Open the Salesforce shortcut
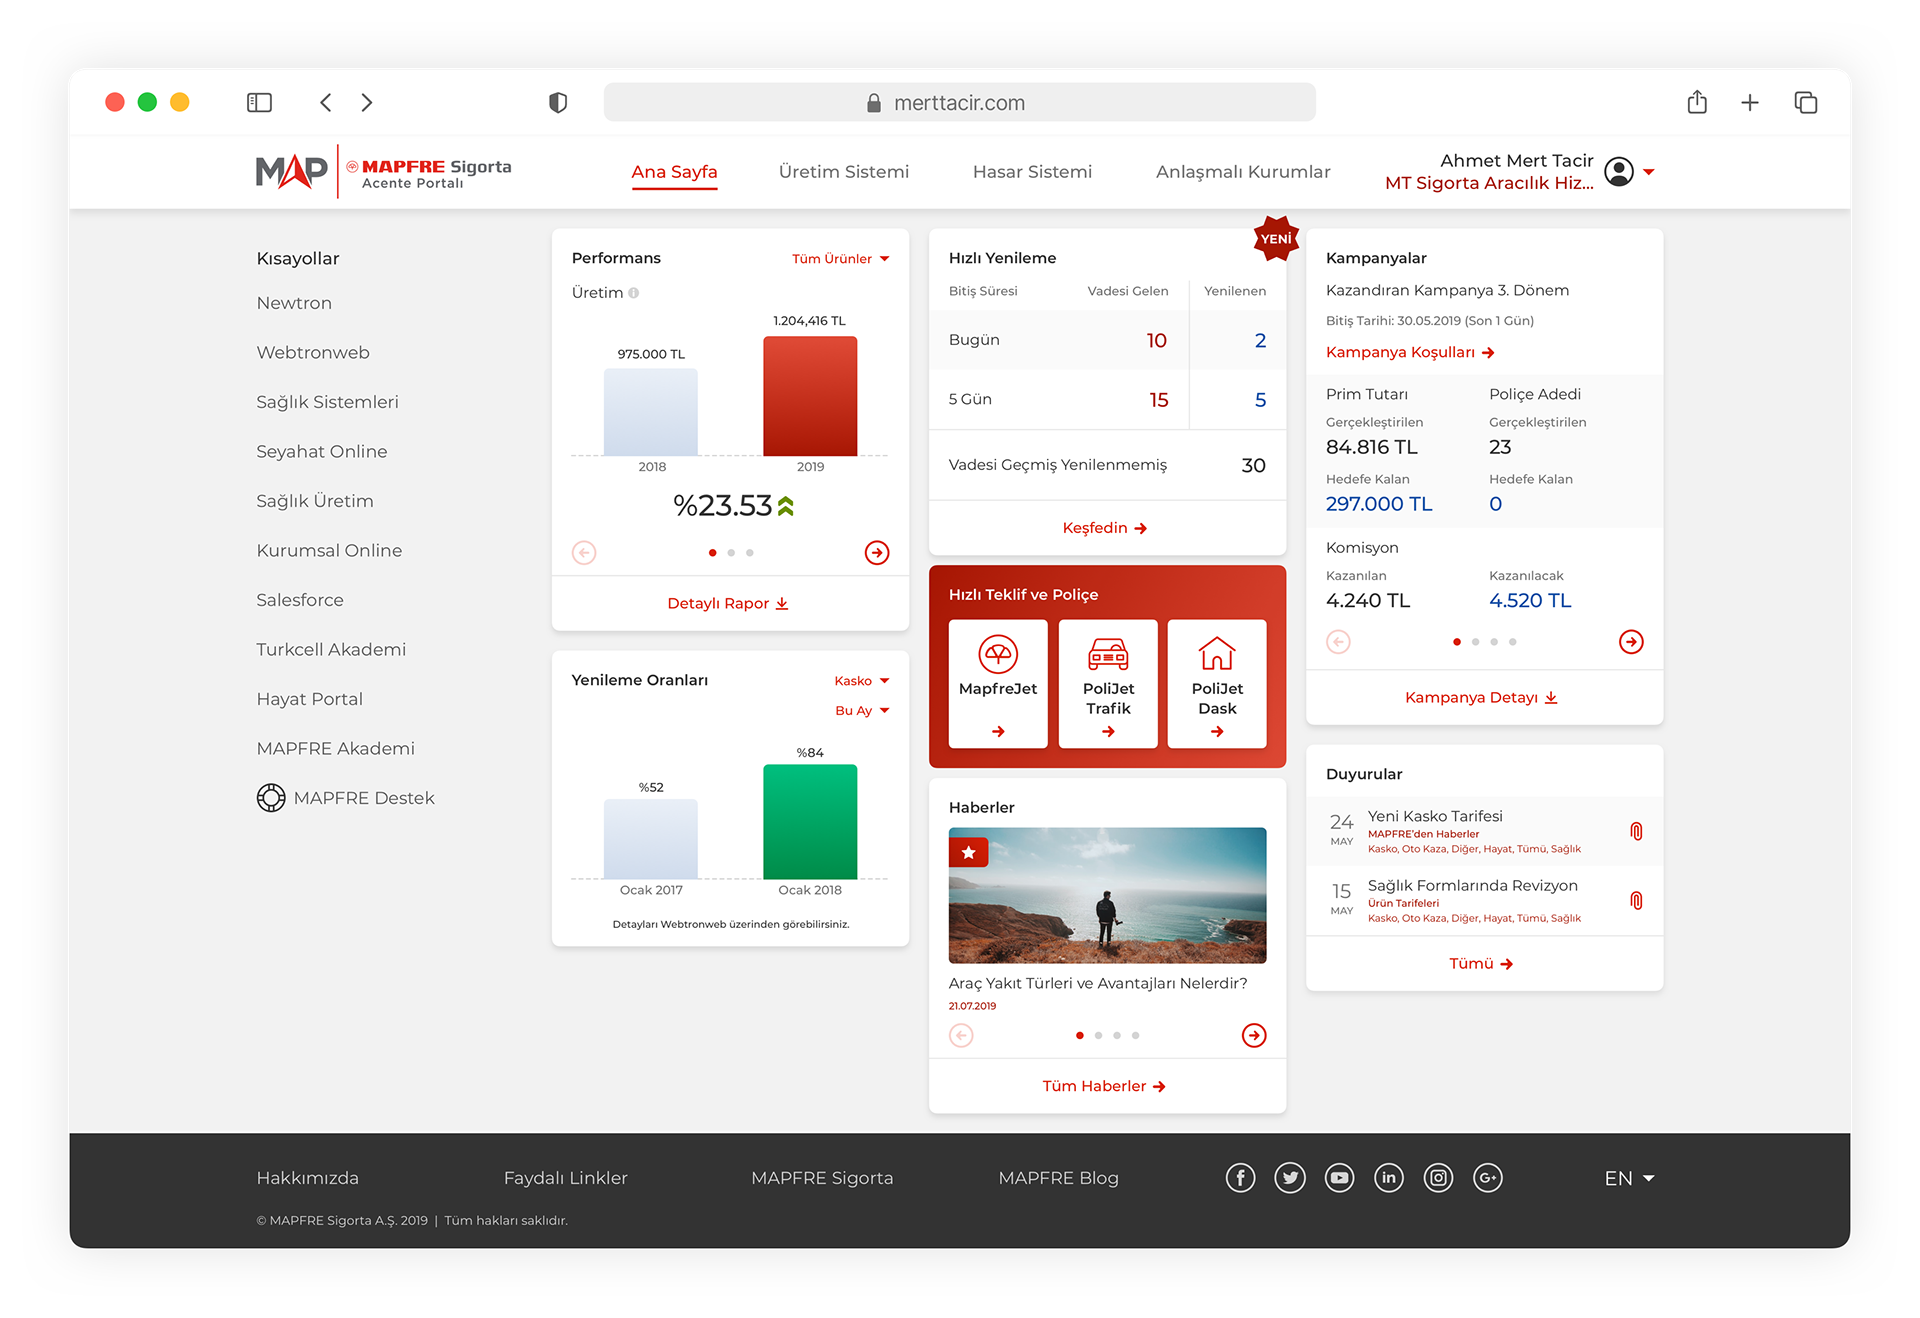 (x=300, y=600)
